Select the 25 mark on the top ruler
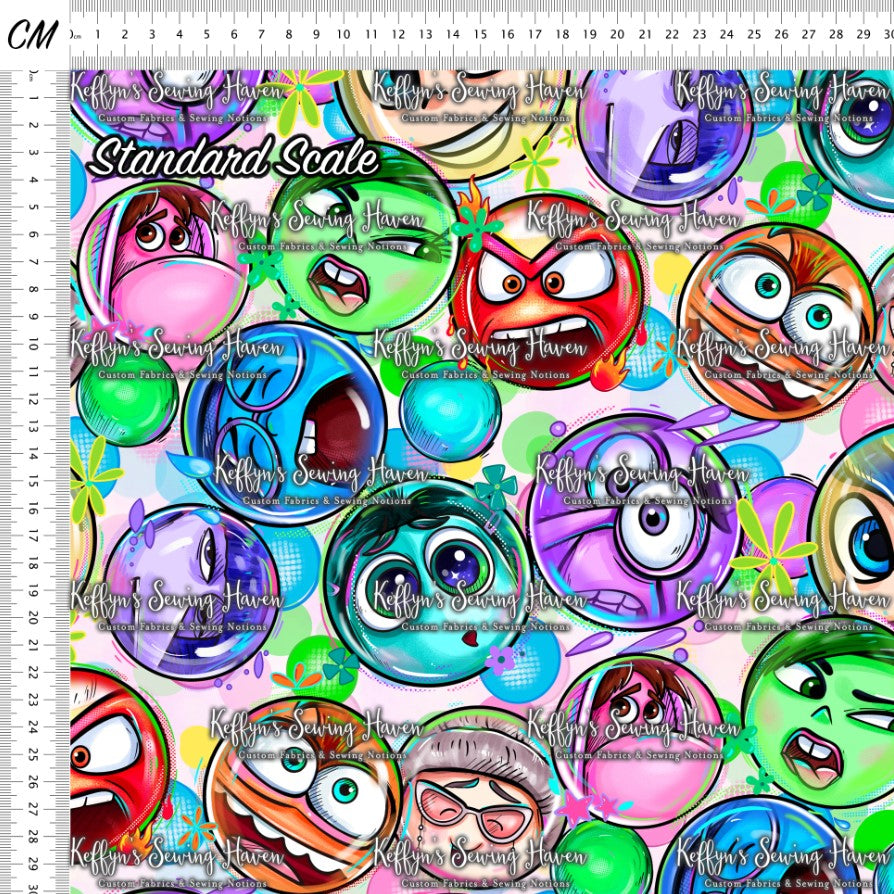 [x=754, y=35]
